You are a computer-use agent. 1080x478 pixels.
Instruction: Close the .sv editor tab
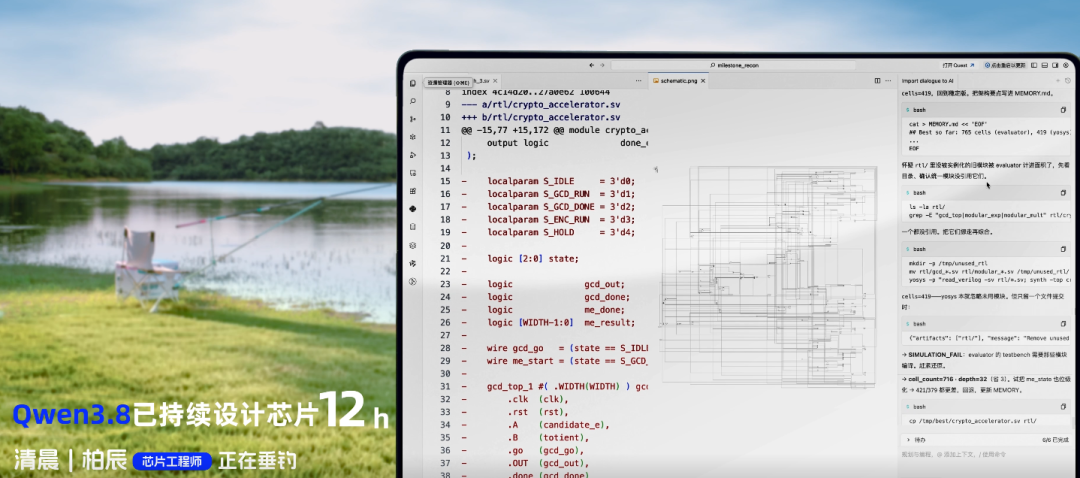tap(496, 81)
